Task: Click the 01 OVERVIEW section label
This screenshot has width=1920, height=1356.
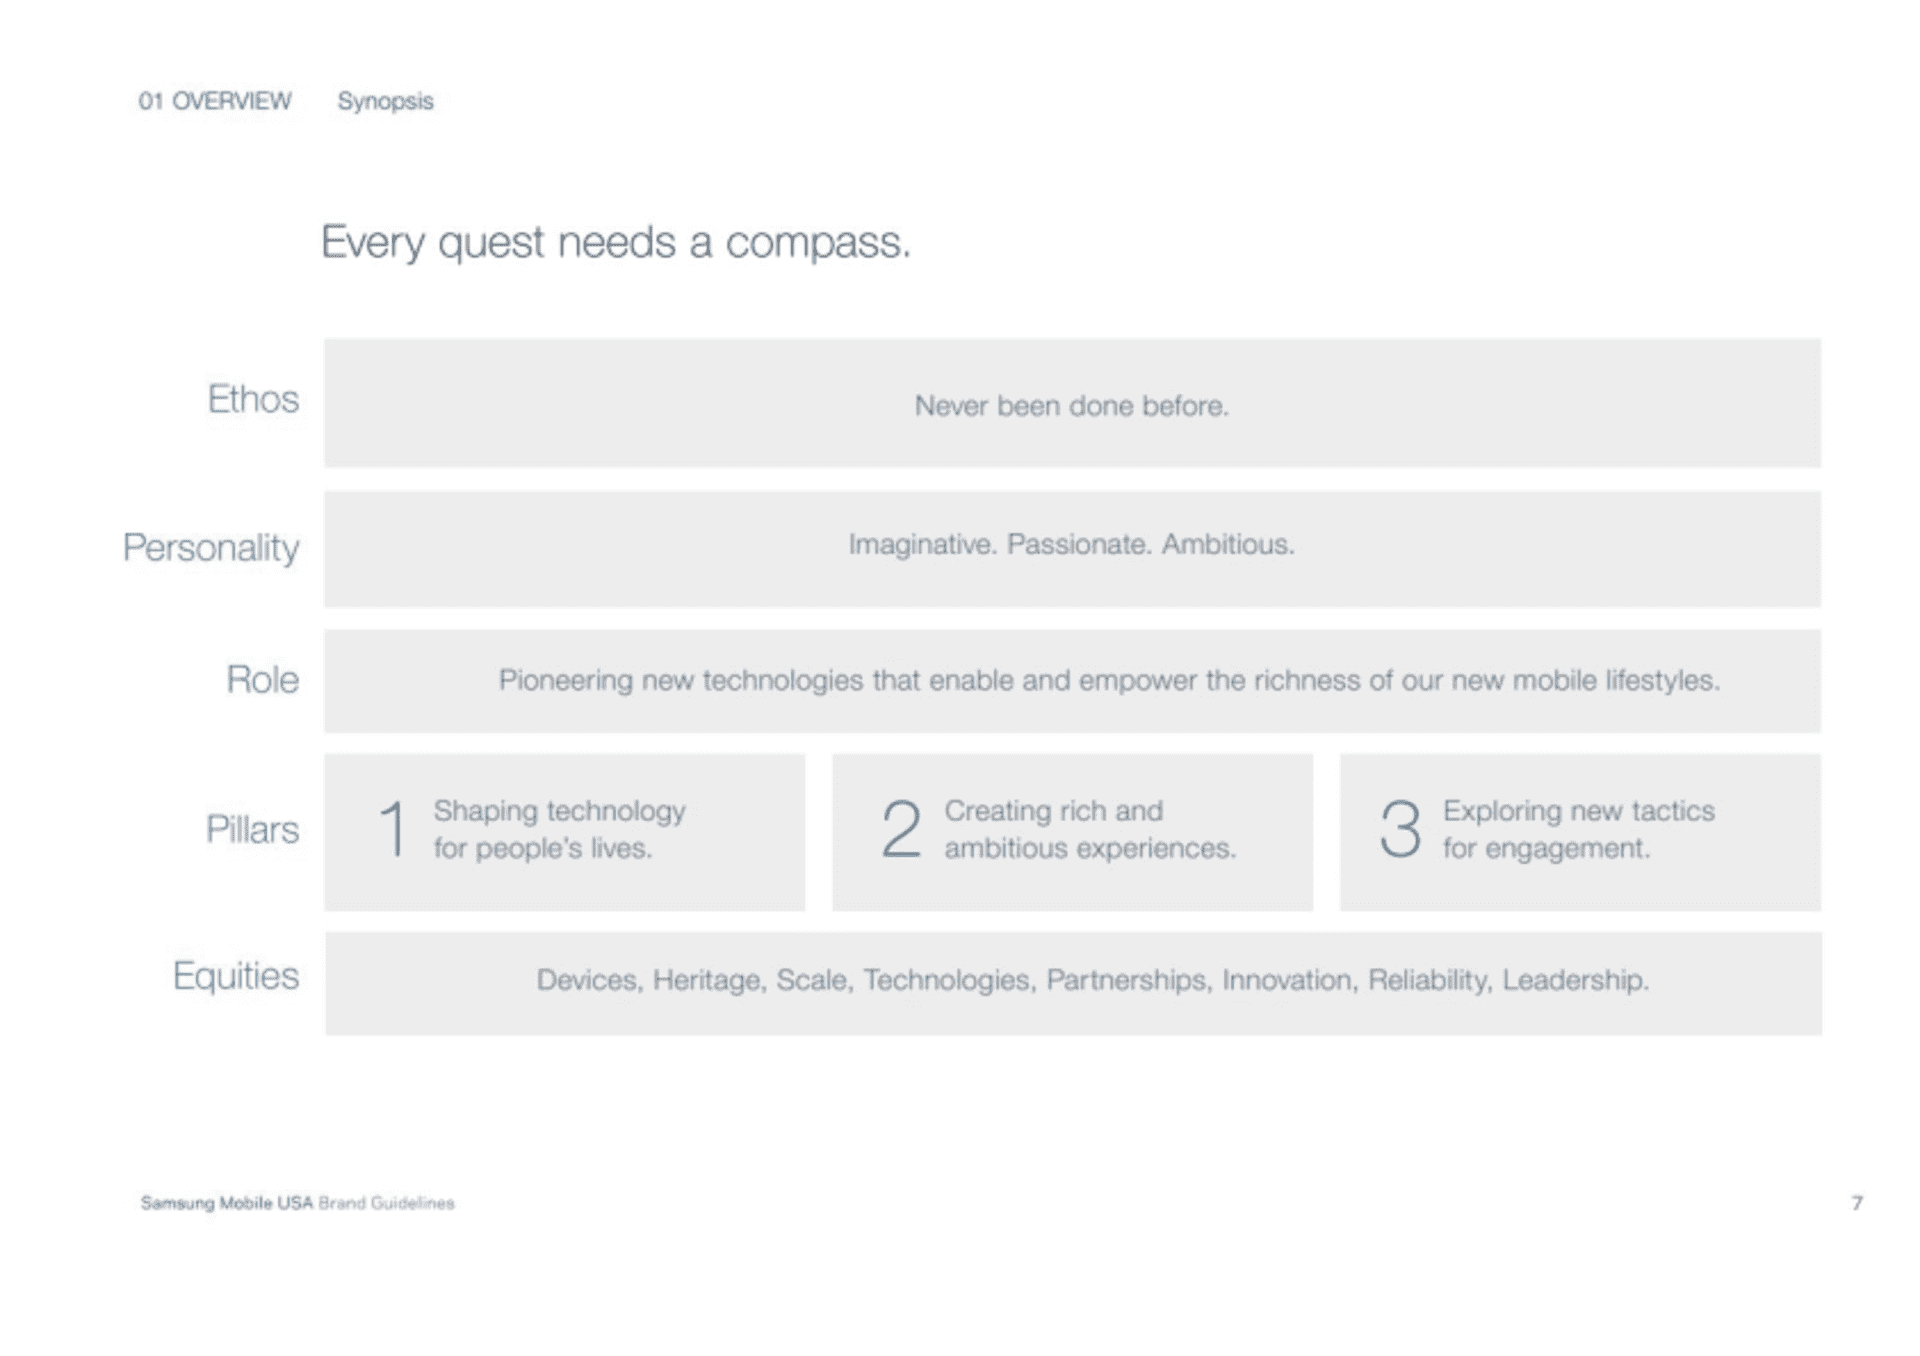Action: coord(215,101)
